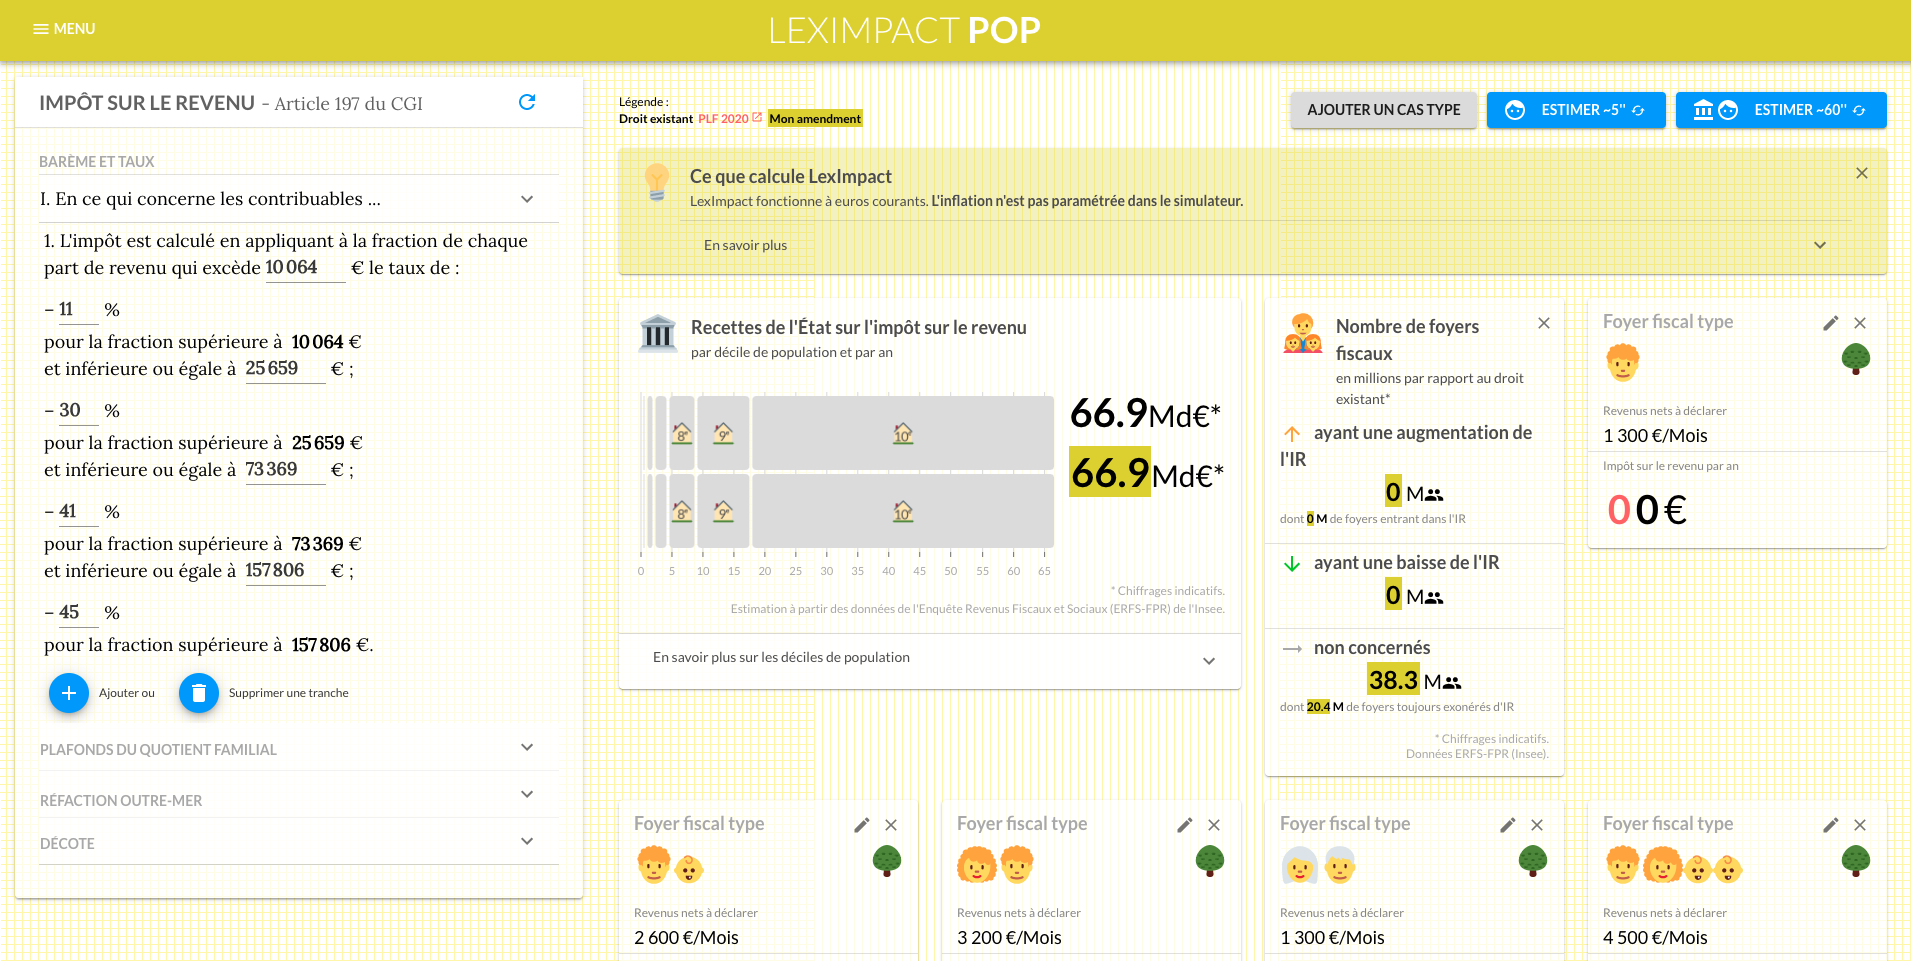Close the Nombre de foyers fiscaux card

coord(1544,323)
